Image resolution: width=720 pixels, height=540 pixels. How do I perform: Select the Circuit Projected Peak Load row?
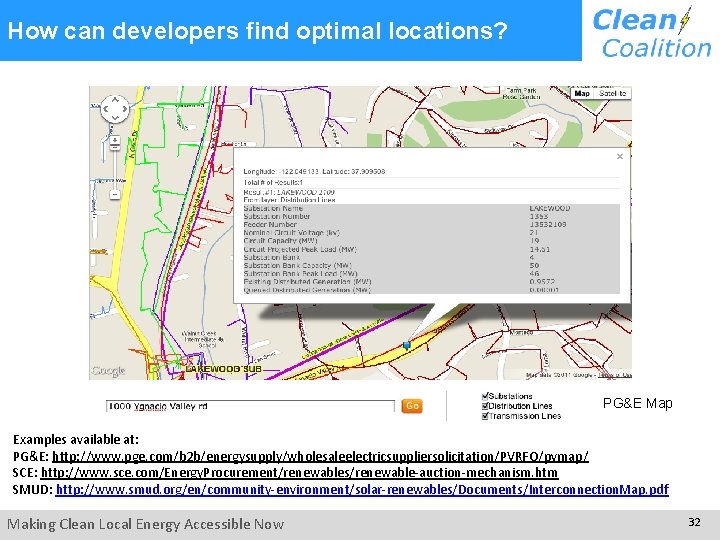[x=431, y=249]
